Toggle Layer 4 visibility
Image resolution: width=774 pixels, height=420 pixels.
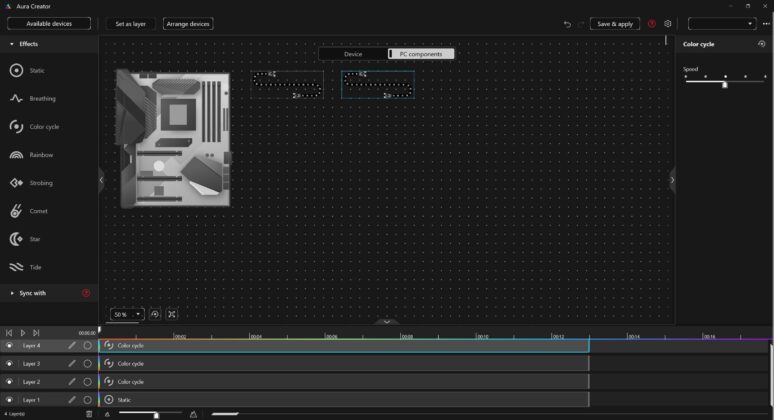click(x=9, y=346)
